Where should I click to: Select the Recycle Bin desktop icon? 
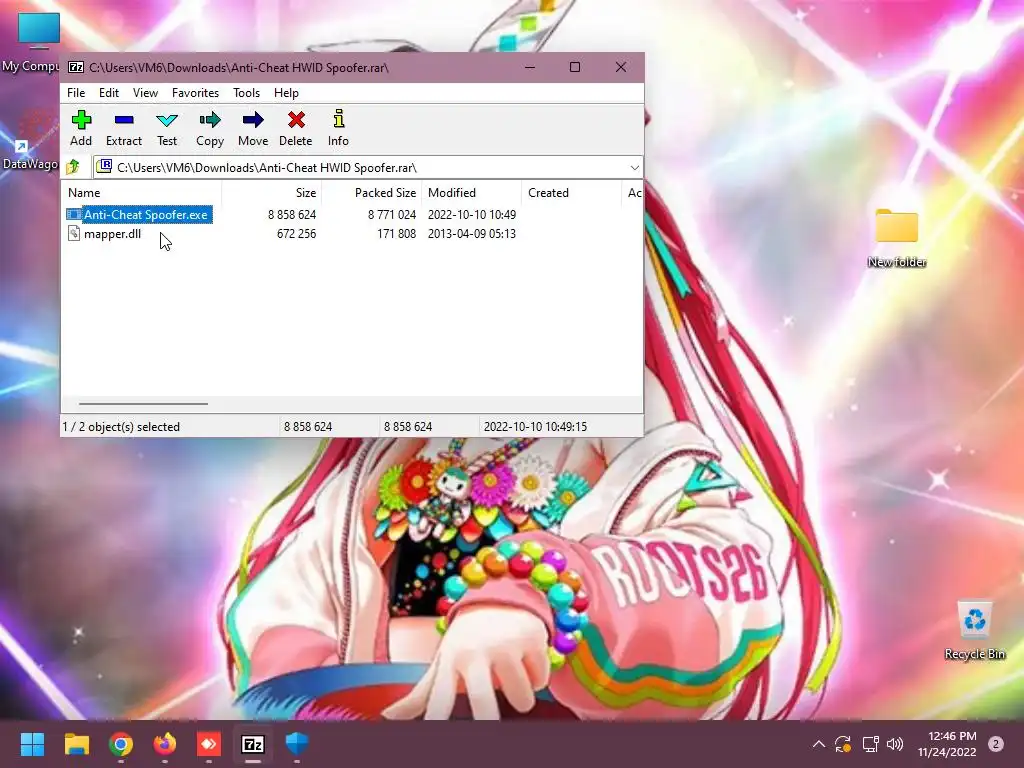tap(974, 630)
